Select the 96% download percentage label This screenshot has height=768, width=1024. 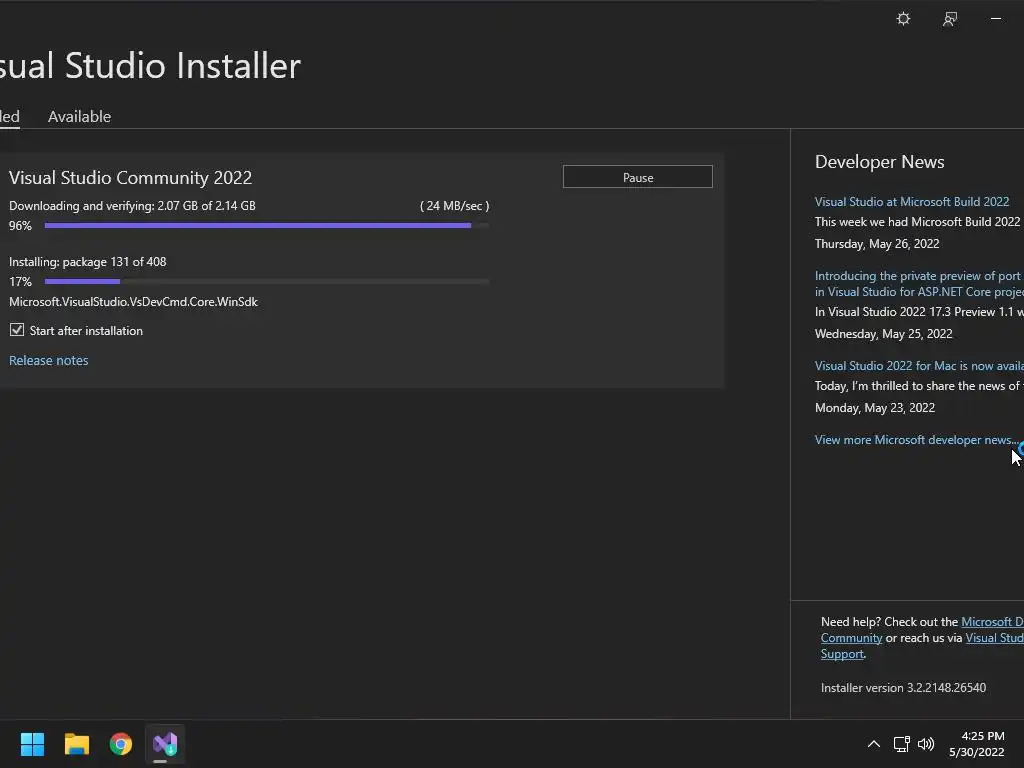pos(20,226)
